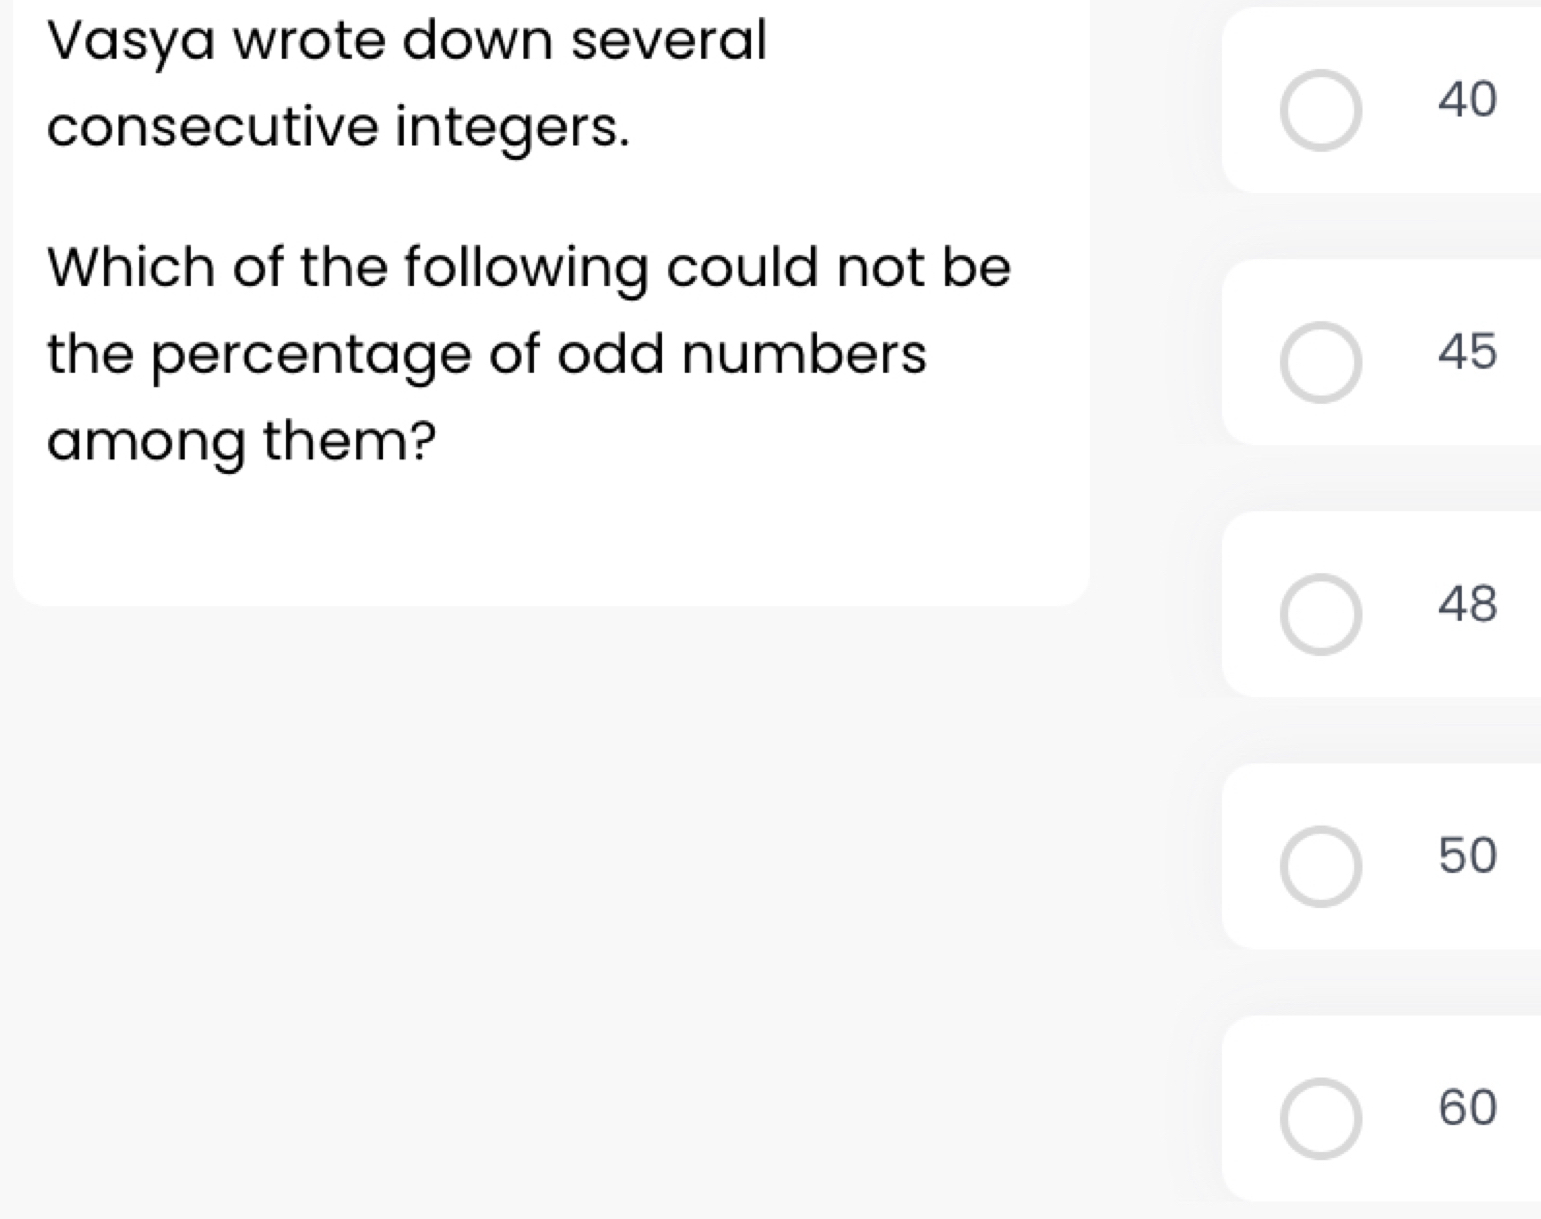1541x1219 pixels.
Task: Choose the 45 radio button
Action: (1320, 363)
